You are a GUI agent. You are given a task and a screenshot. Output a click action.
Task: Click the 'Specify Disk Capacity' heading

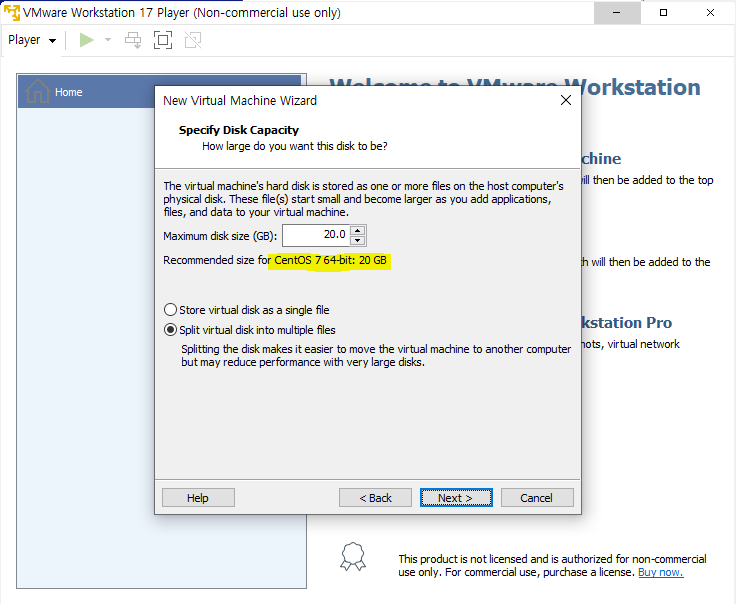pos(238,130)
